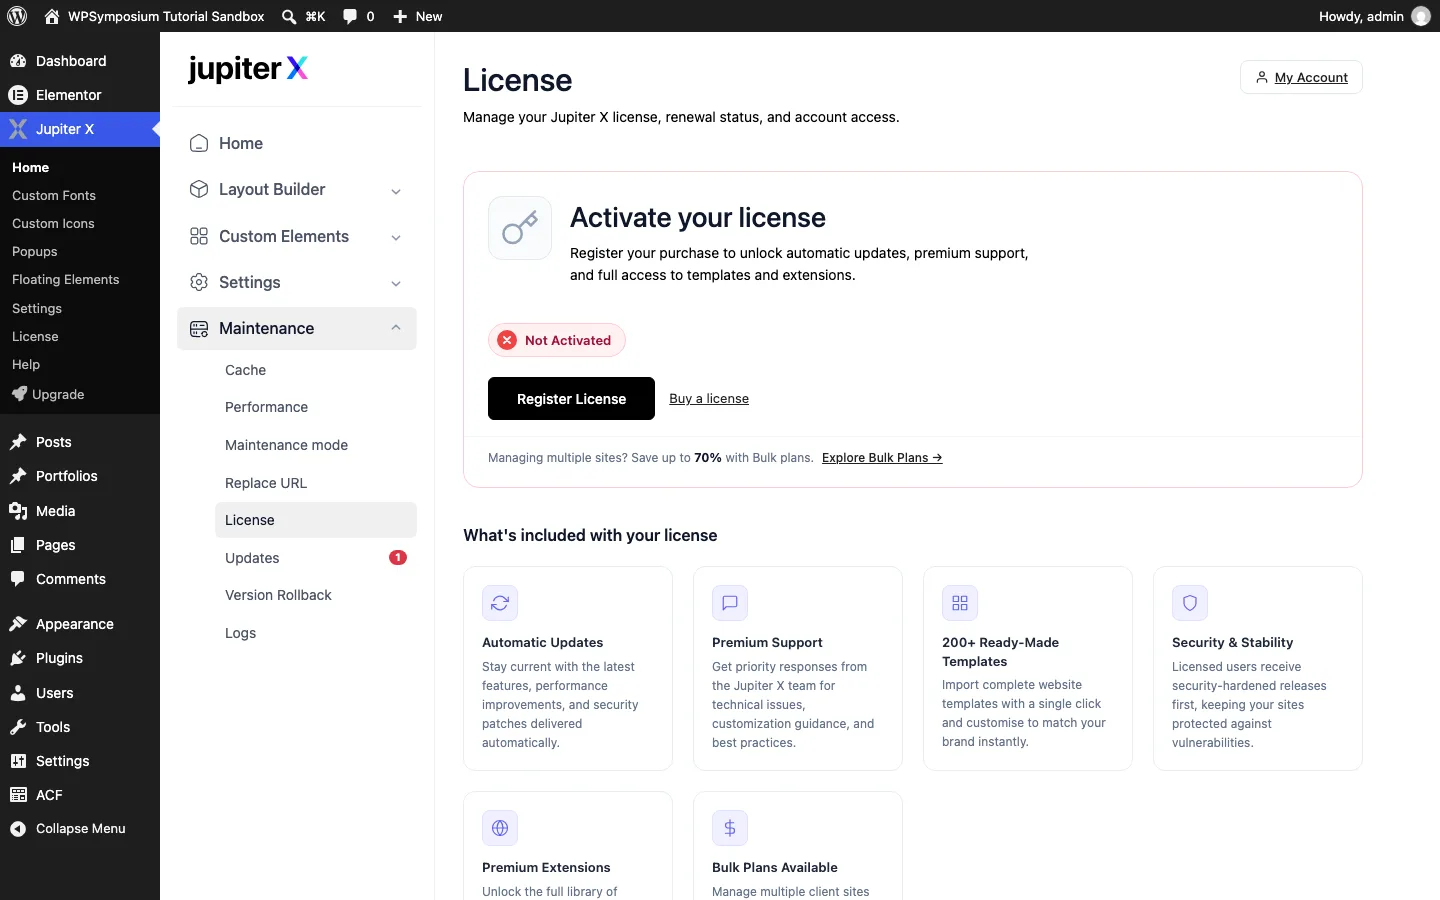Click the Ready-Made Templates grid icon
The width and height of the screenshot is (1440, 900).
(x=960, y=603)
